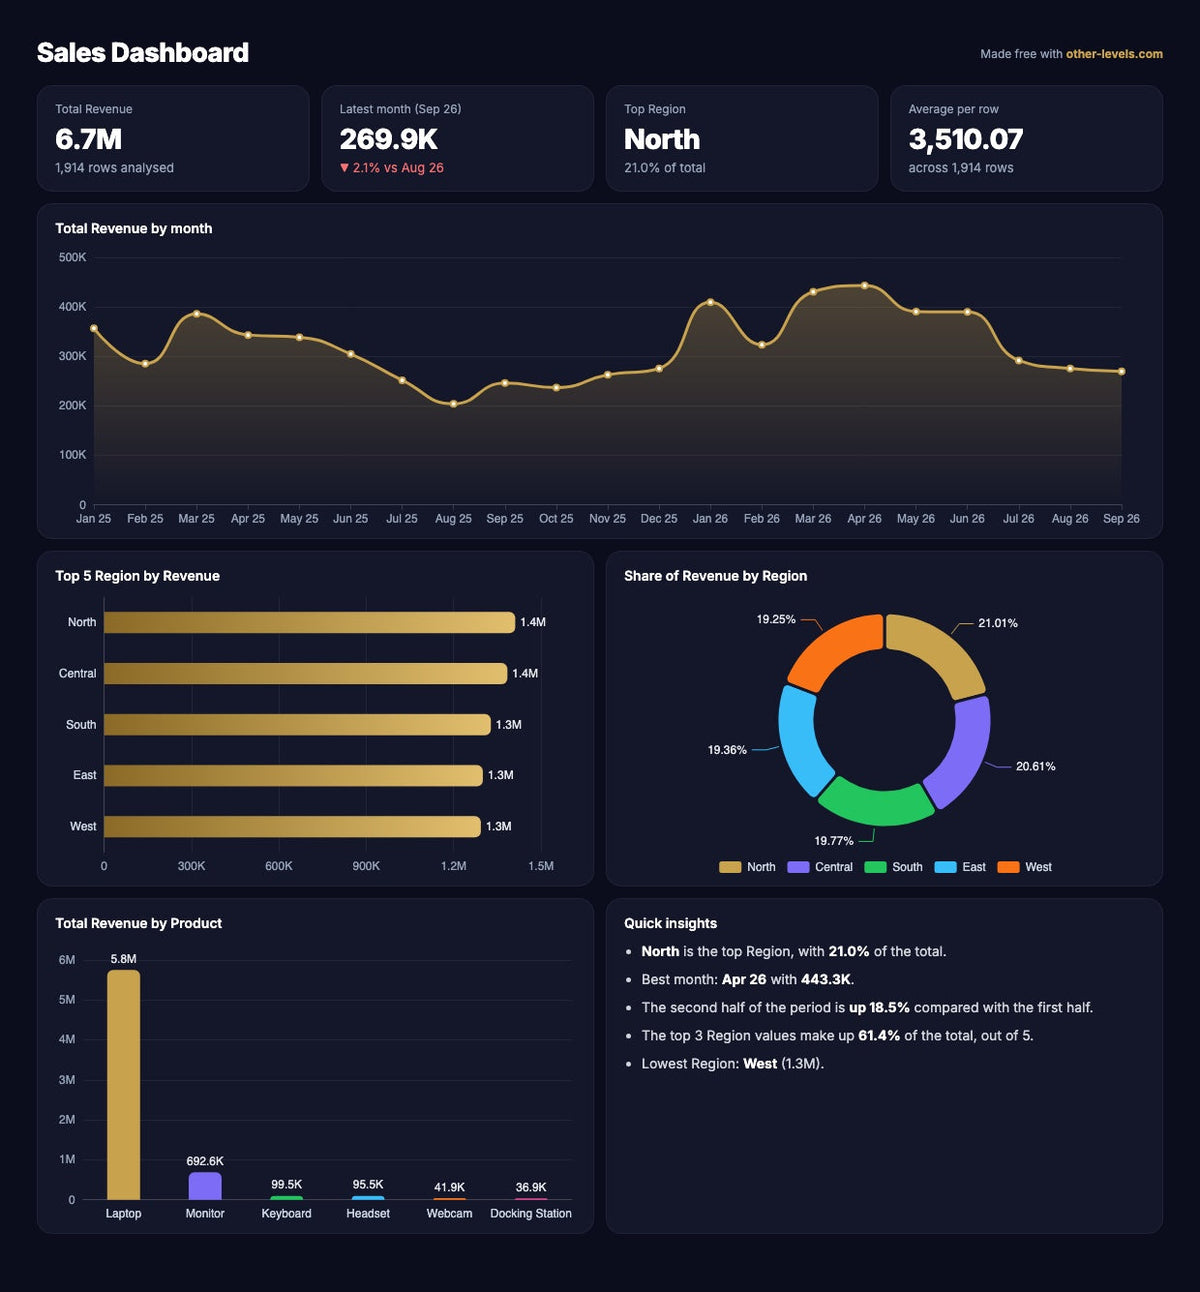This screenshot has width=1200, height=1292.
Task: Click the 99.5K label above Keyboard
Action: pos(287,1185)
